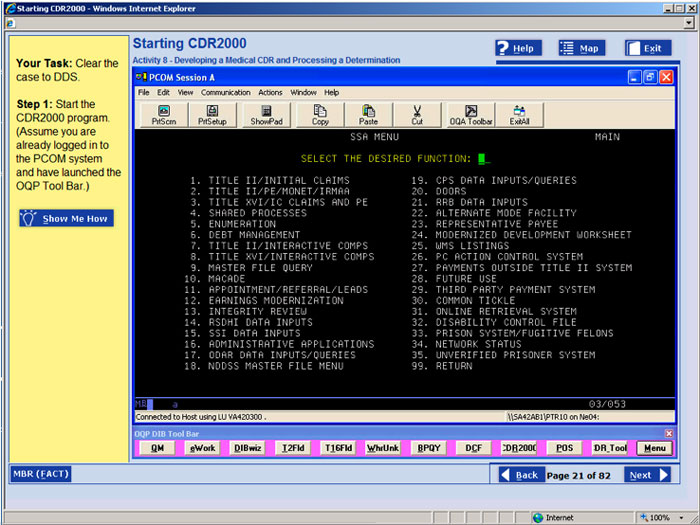Launch CDR2000 from the OQP tool bar
The height and width of the screenshot is (525, 700).
(x=518, y=448)
